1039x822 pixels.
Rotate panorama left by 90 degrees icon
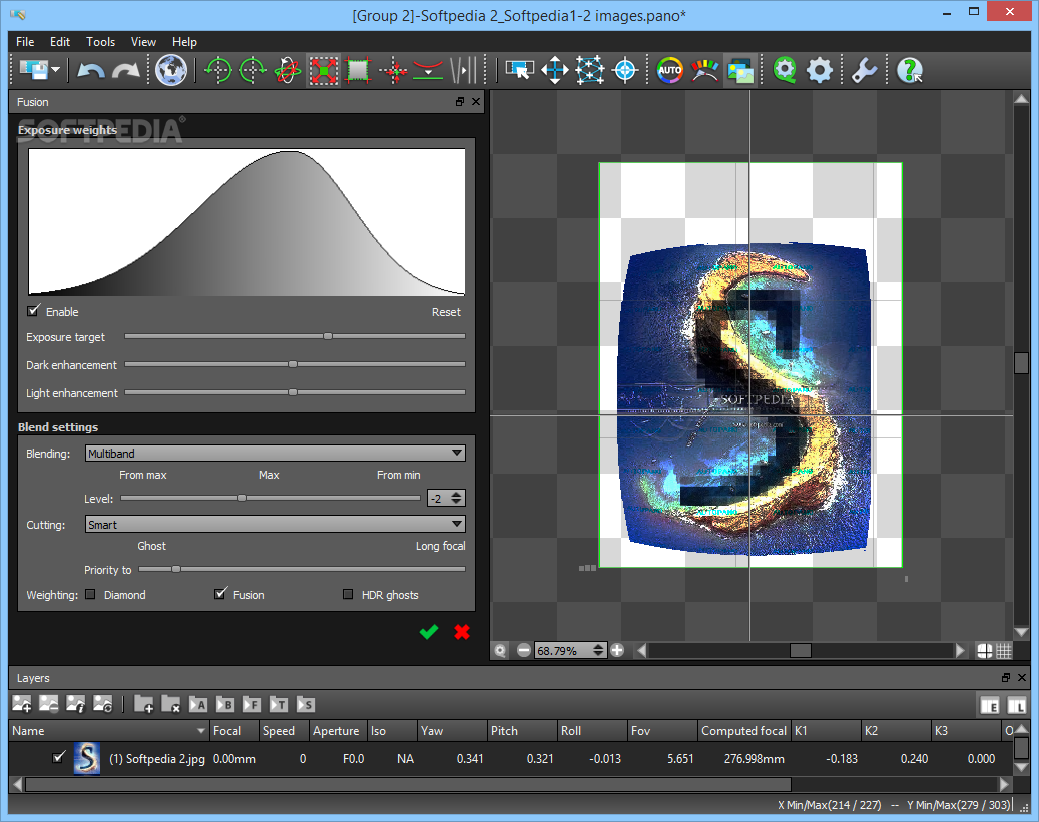tap(217, 70)
